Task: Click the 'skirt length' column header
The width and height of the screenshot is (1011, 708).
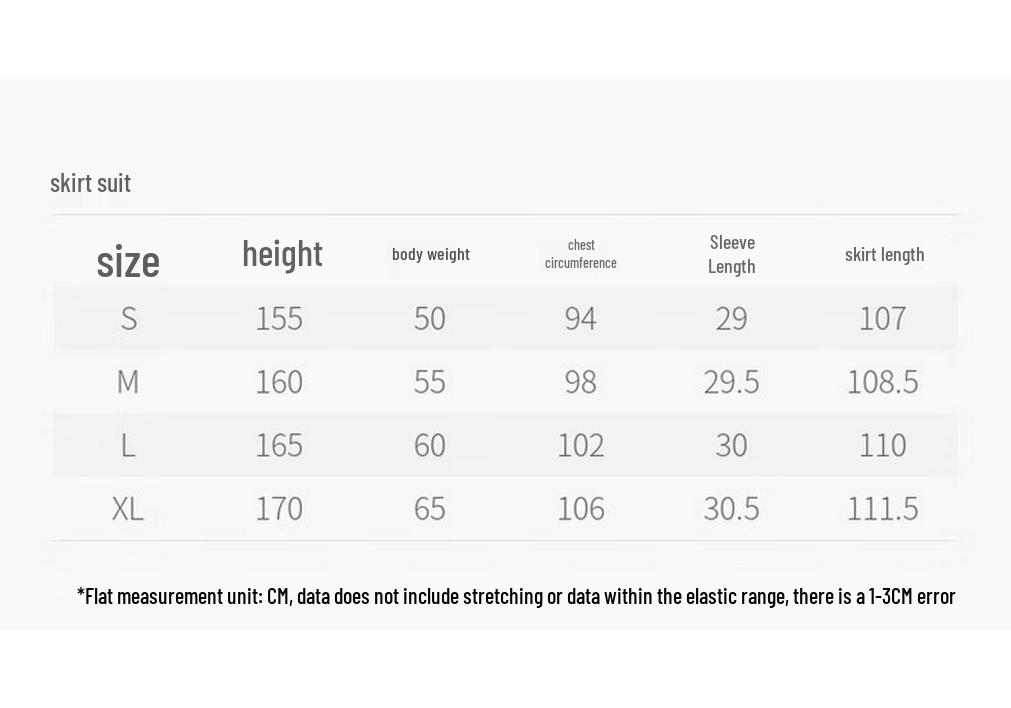Action: coord(885,255)
